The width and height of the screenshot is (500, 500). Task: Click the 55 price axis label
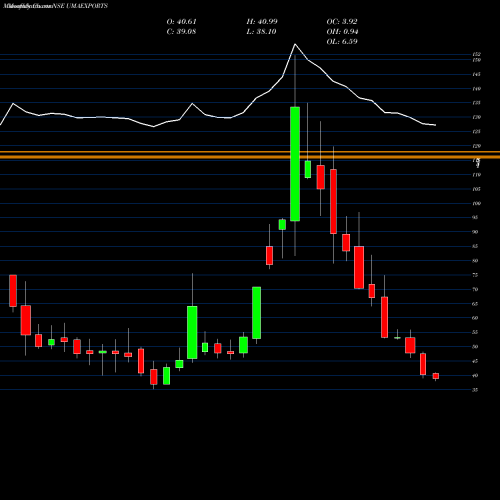point(475,332)
